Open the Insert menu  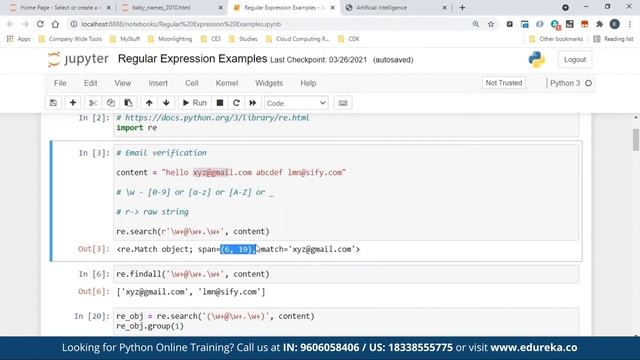(158, 83)
